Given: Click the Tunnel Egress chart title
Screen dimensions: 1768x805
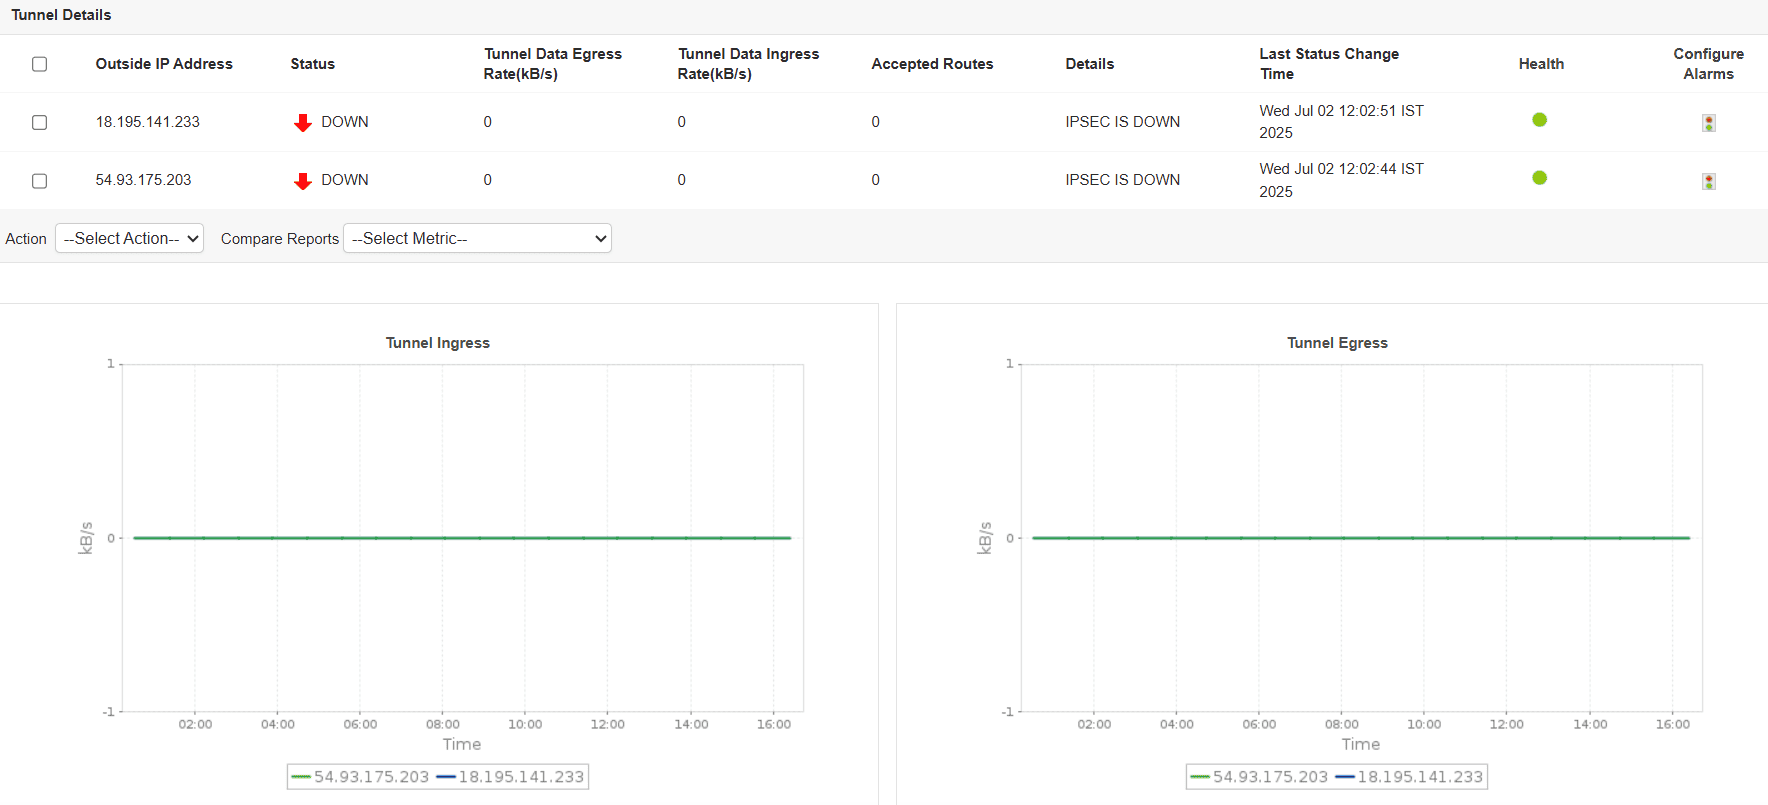Looking at the screenshot, I should [x=1337, y=343].
